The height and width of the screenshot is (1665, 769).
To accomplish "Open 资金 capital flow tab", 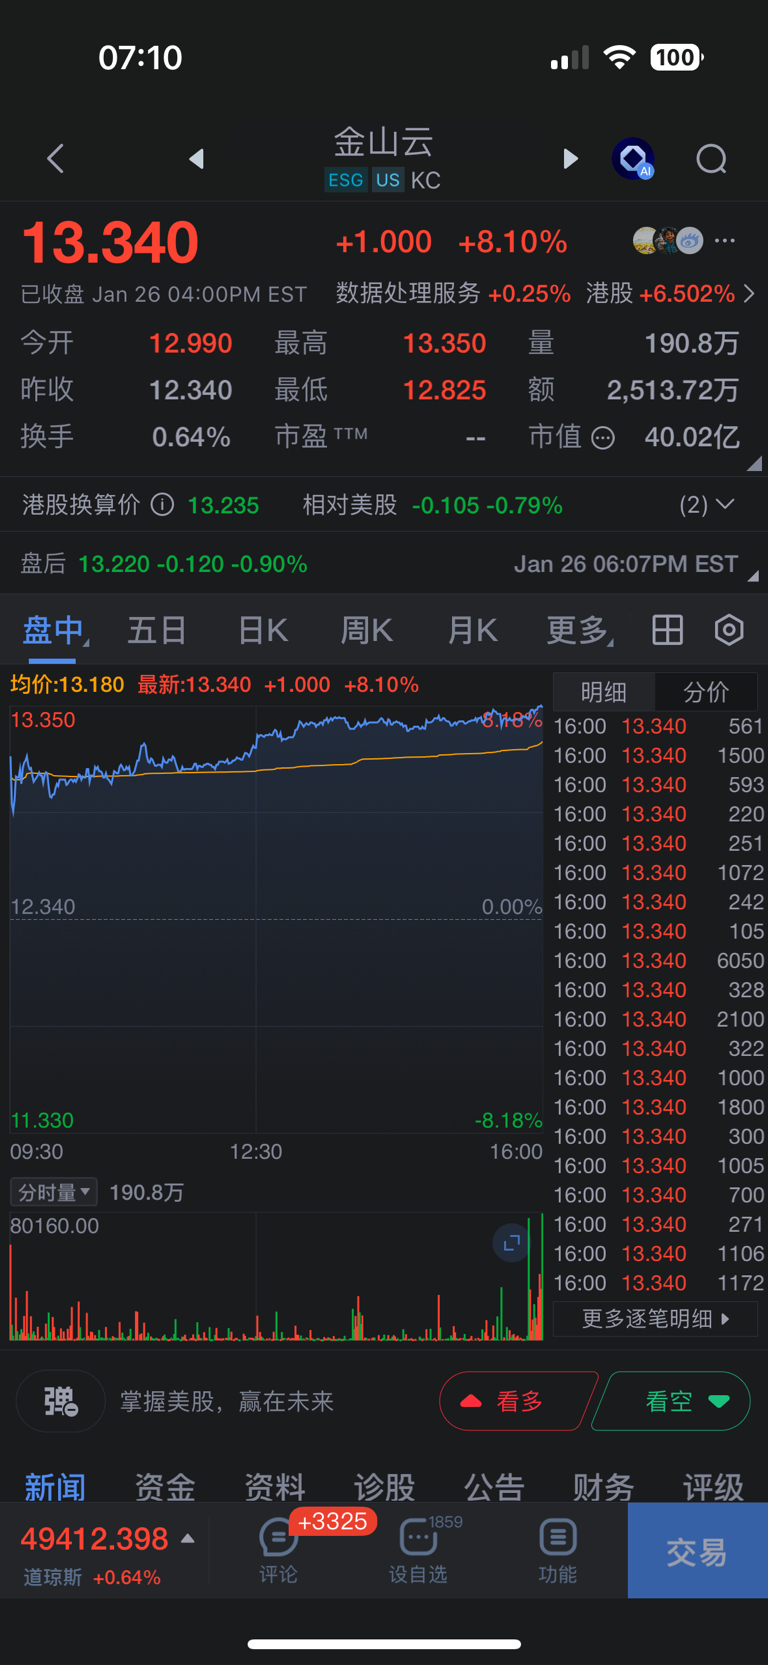I will pyautogui.click(x=165, y=1487).
